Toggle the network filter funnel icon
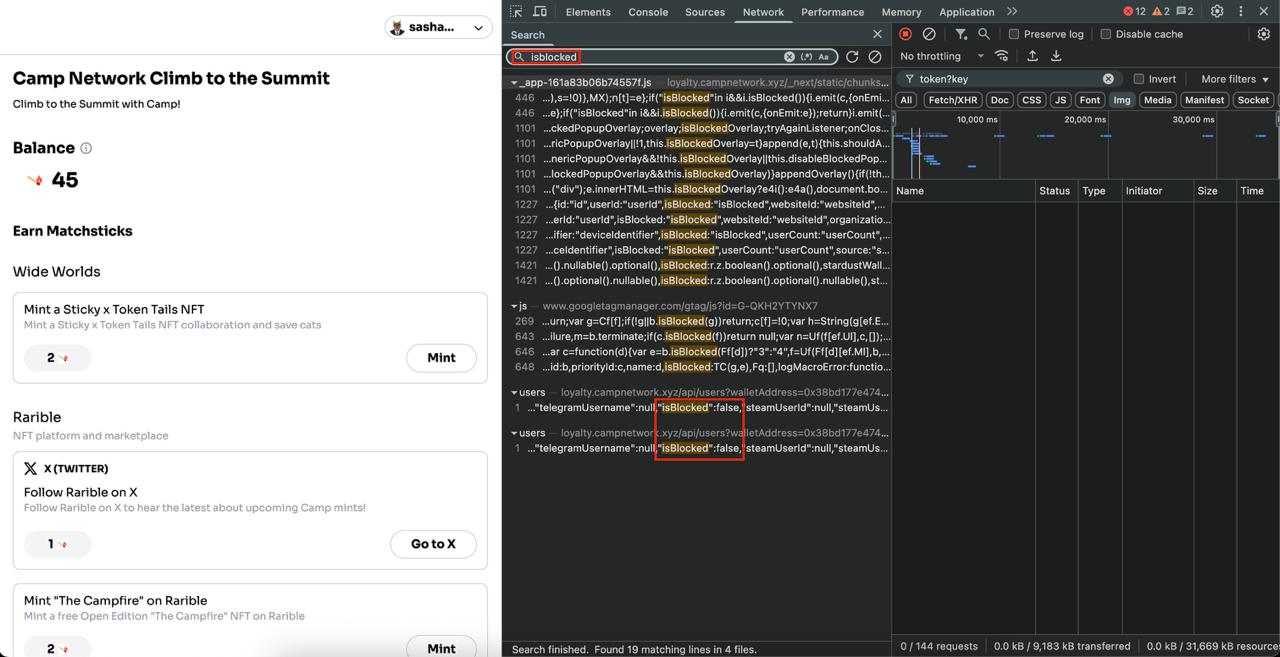1280x657 pixels. [x=961, y=34]
